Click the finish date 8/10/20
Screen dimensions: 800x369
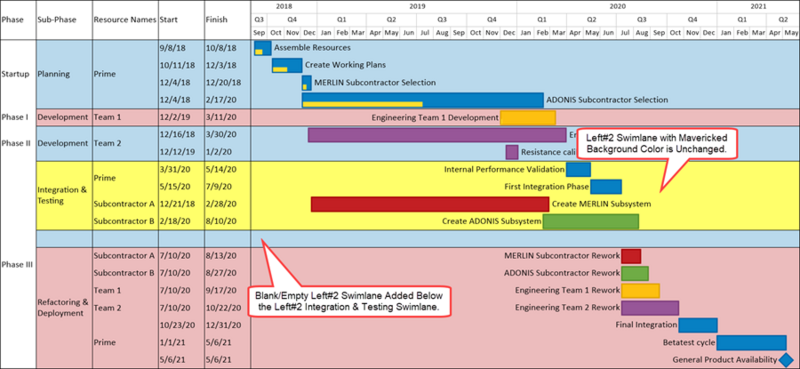click(x=221, y=222)
